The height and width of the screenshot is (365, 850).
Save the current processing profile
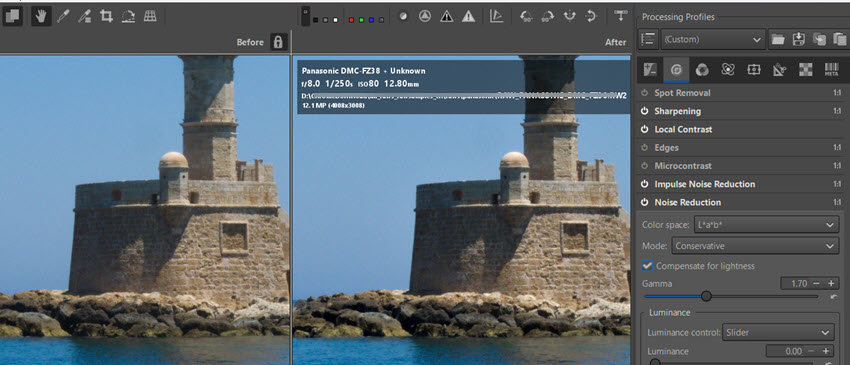click(799, 39)
